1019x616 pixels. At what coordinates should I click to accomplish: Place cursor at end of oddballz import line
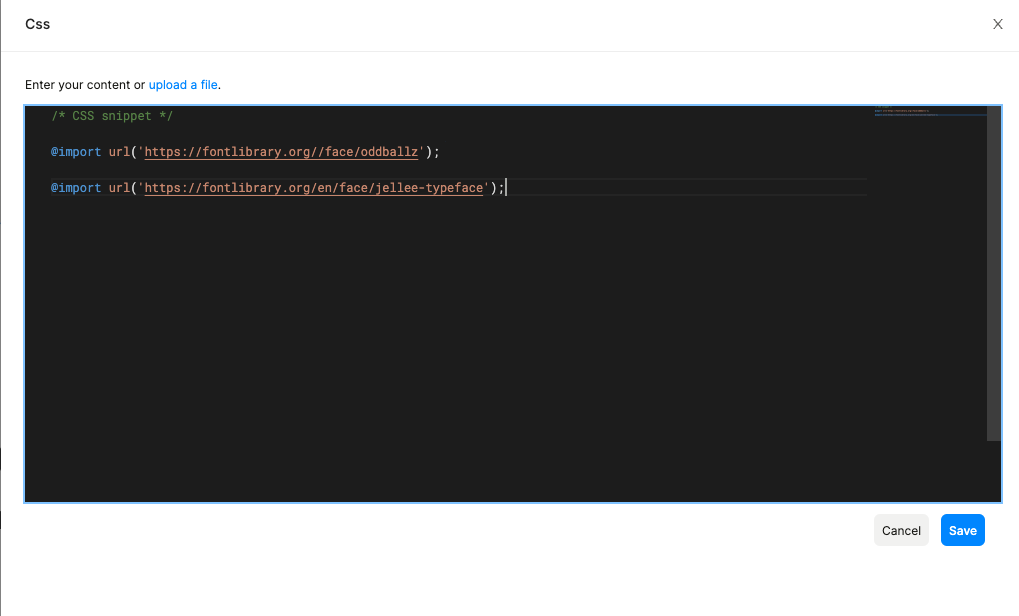[441, 152]
